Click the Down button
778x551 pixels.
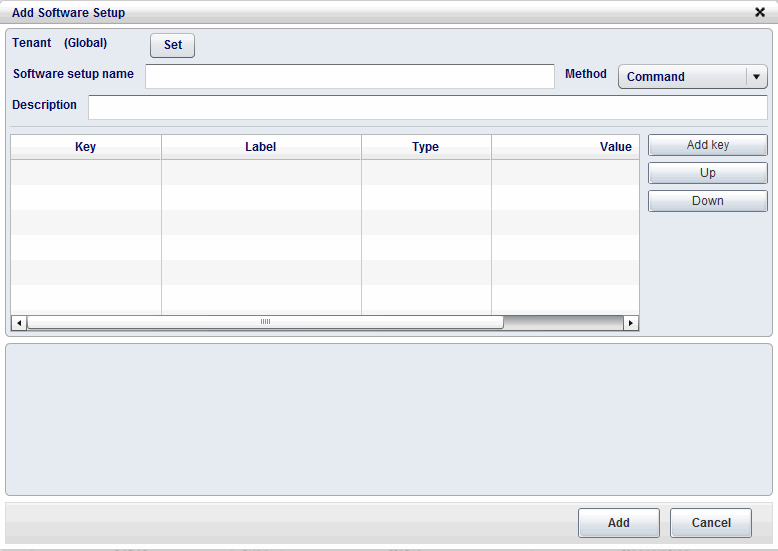708,201
